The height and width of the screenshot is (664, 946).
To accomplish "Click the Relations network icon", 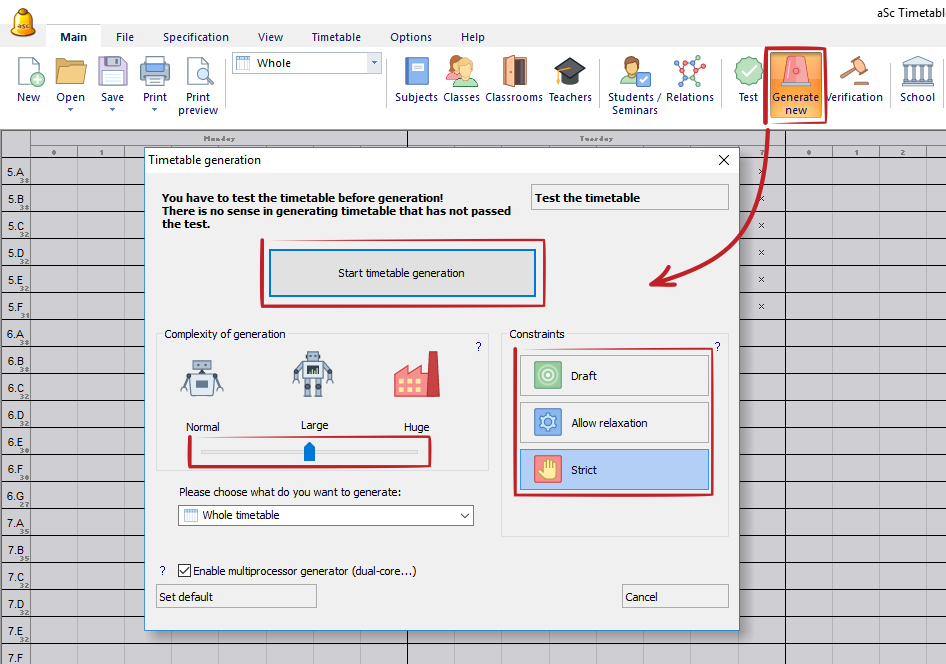I will [689, 73].
